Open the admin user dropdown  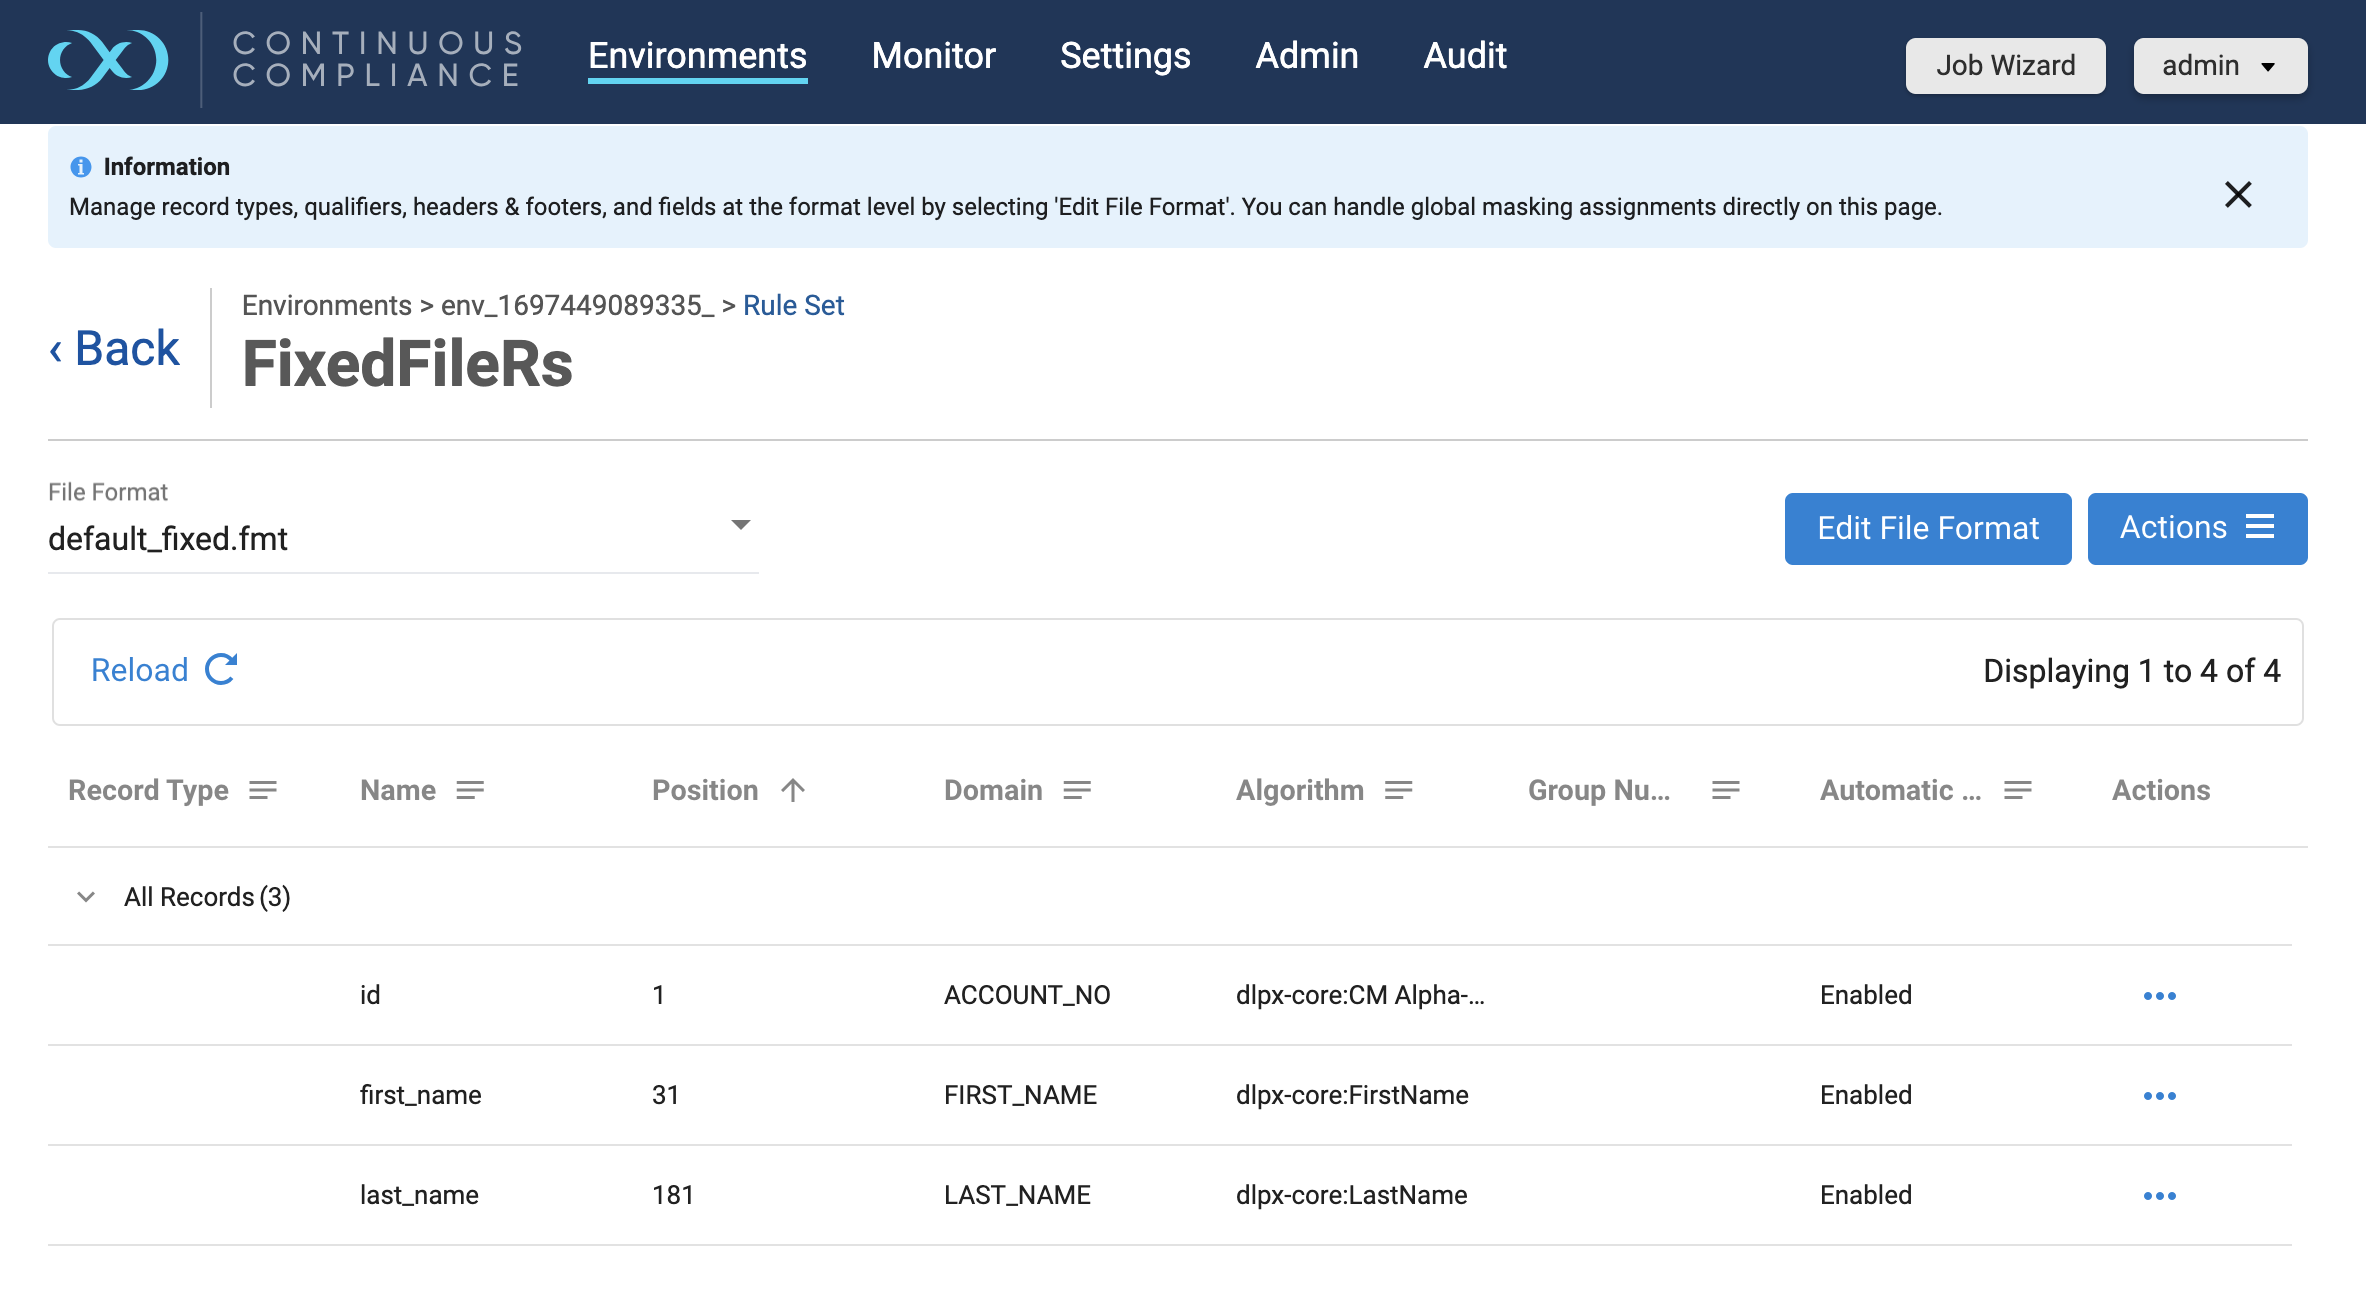point(2219,66)
